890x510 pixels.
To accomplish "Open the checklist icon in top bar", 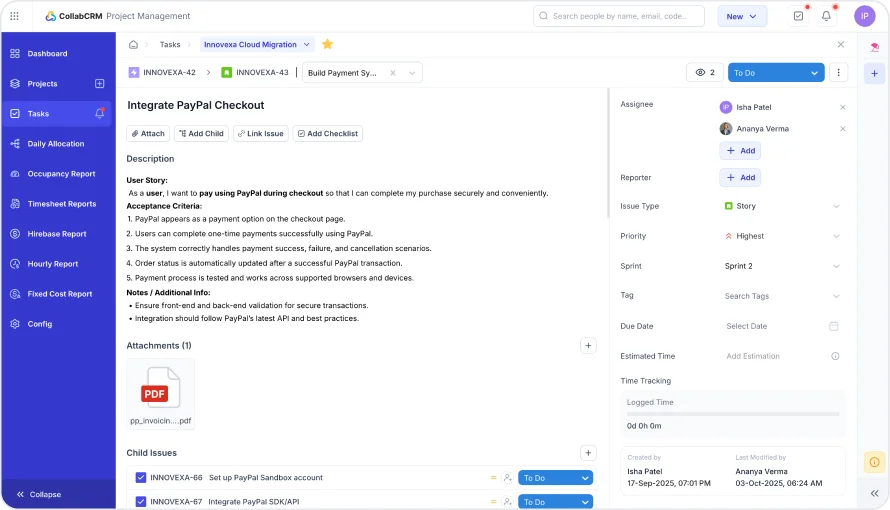I will pyautogui.click(x=798, y=16).
